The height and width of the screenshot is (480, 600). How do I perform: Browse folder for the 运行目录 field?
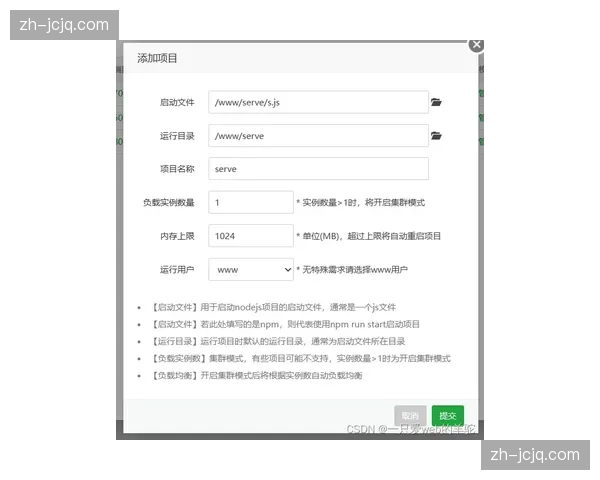tap(436, 136)
